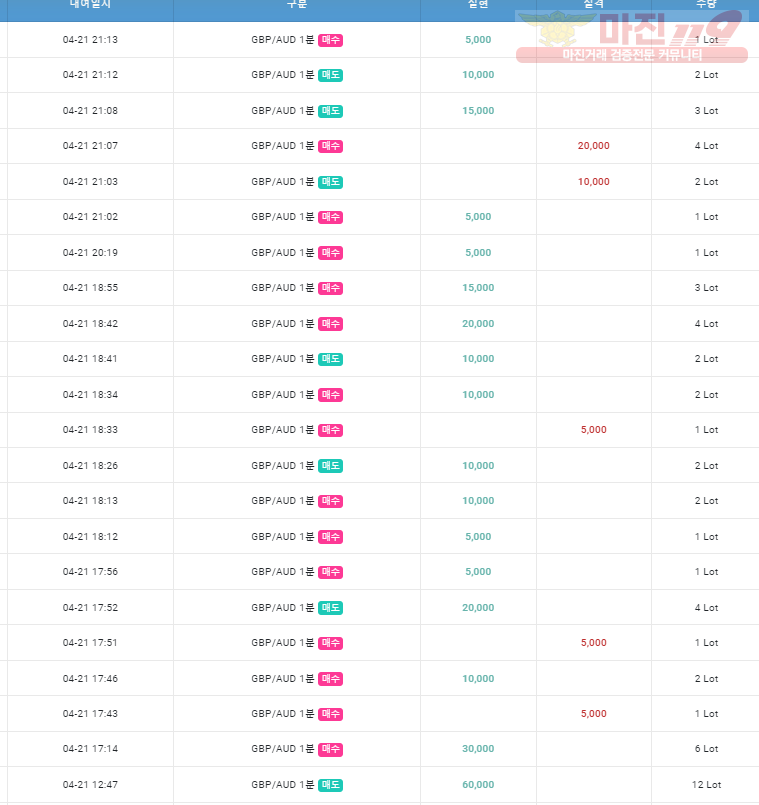This screenshot has height=805, width=759.
Task: Click the 매수 badge in the 04-21 21:13 row
Action: pos(330,40)
